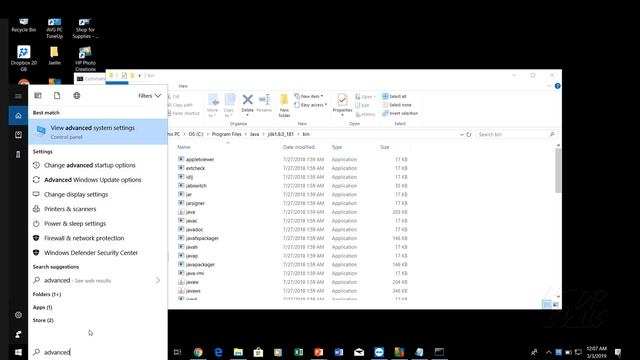640x360 pixels.
Task: Select the javadoc file
Action: pyautogui.click(x=191, y=230)
